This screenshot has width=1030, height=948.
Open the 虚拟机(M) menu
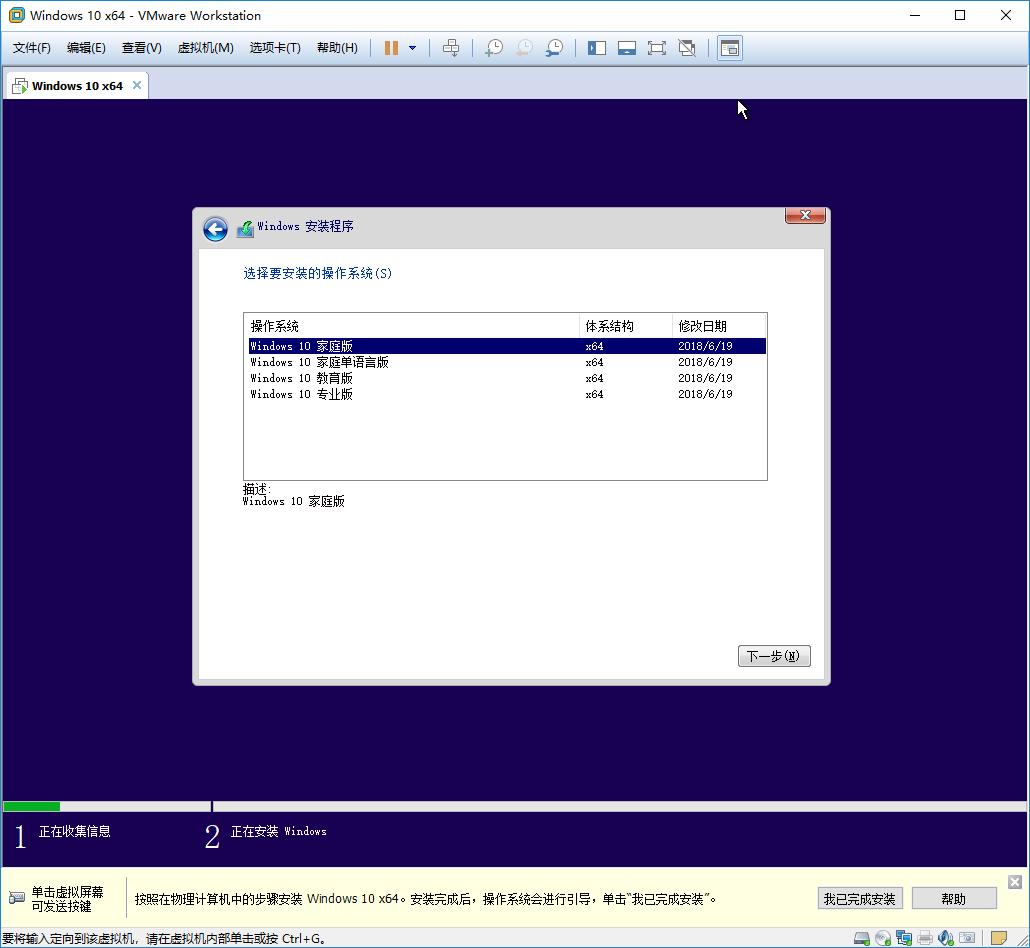click(x=205, y=47)
